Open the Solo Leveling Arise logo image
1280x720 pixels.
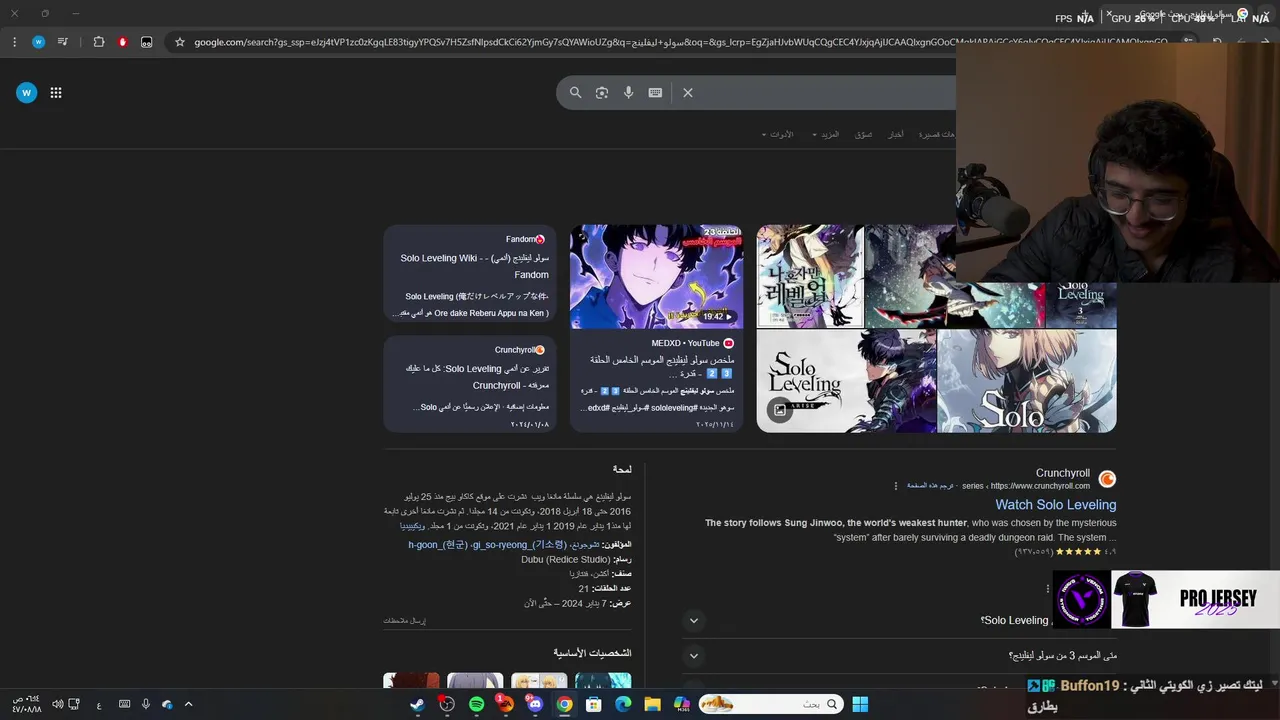[847, 381]
